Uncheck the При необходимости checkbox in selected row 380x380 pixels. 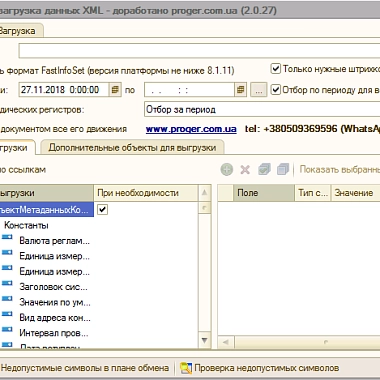pos(103,210)
